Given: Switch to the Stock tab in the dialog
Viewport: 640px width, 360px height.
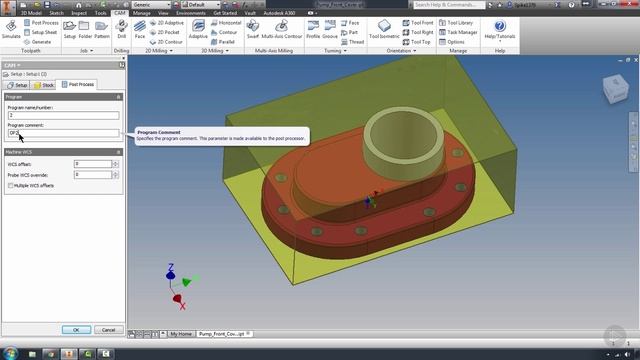Looking at the screenshot, I should pyautogui.click(x=44, y=85).
